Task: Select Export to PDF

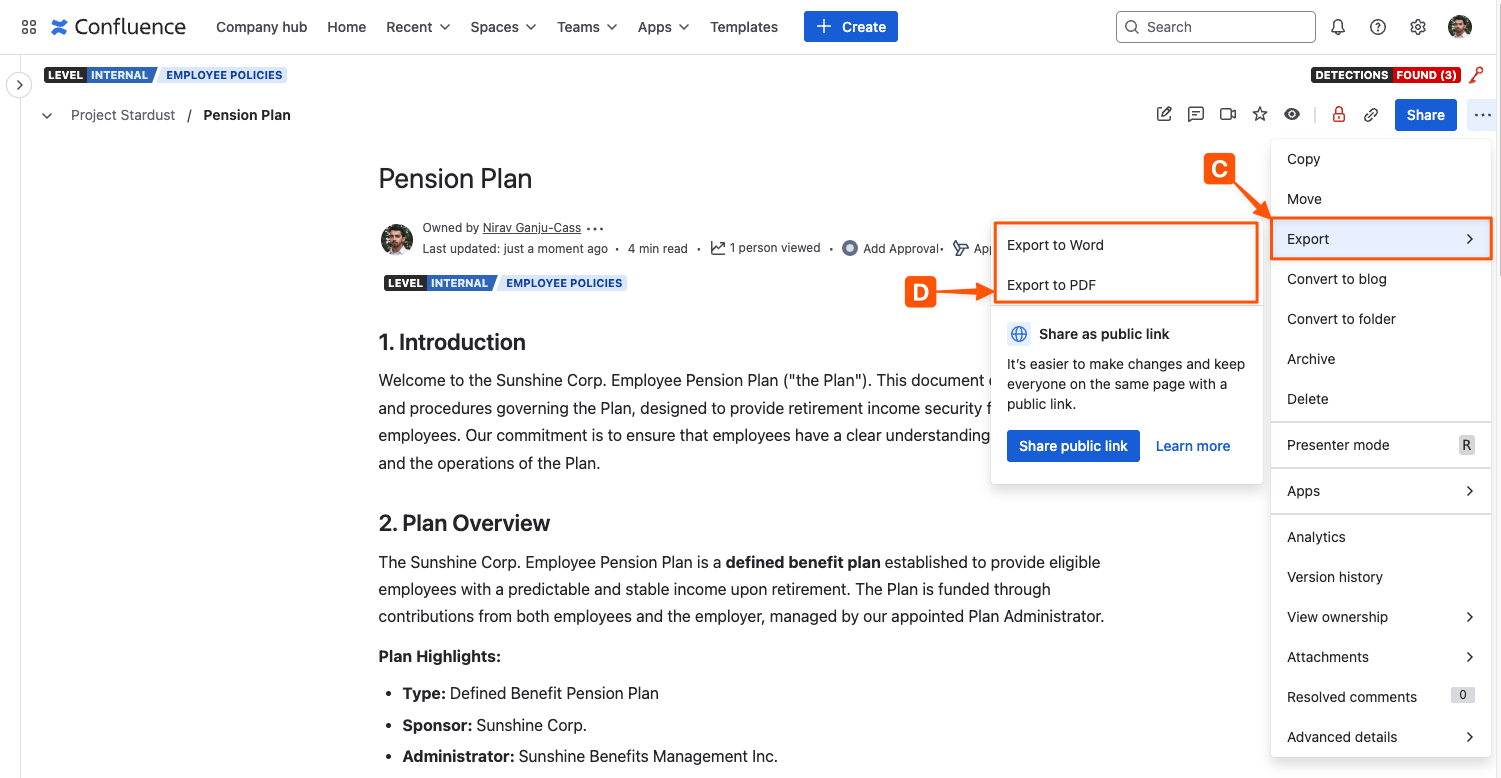Action: click(1051, 285)
